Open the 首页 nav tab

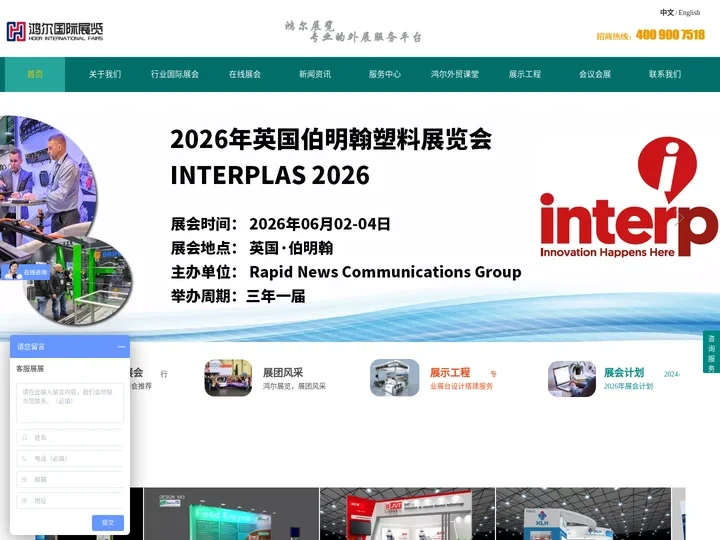click(x=35, y=74)
